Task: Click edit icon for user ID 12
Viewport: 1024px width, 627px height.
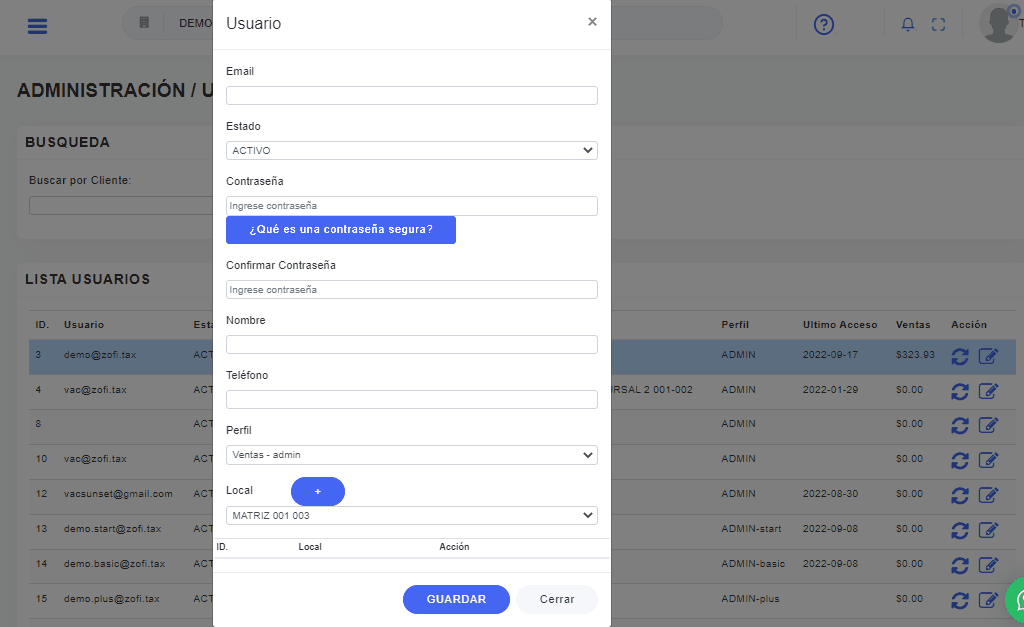Action: click(988, 494)
